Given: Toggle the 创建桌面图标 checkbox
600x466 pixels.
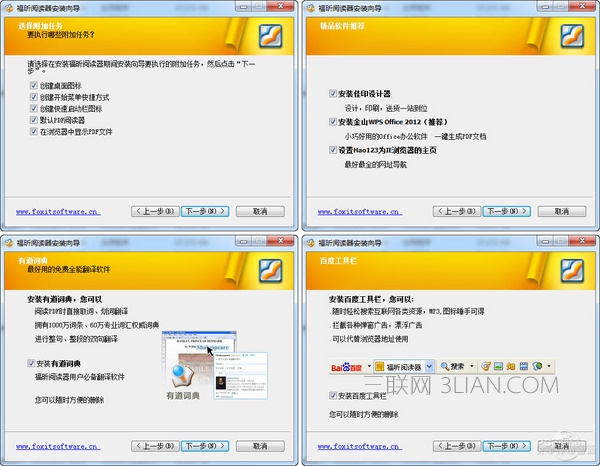Looking at the screenshot, I should coord(34,85).
